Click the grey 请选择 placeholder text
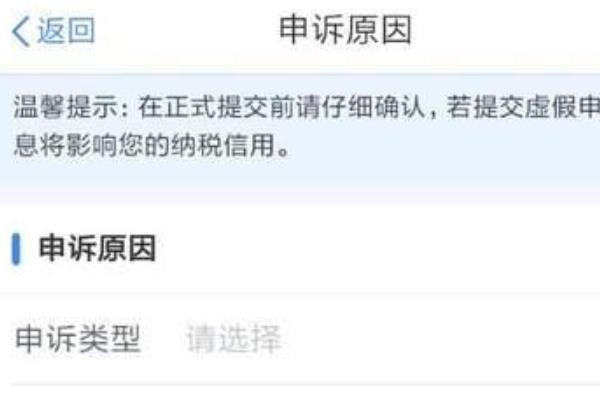This screenshot has height=400, width=600. click(234, 339)
